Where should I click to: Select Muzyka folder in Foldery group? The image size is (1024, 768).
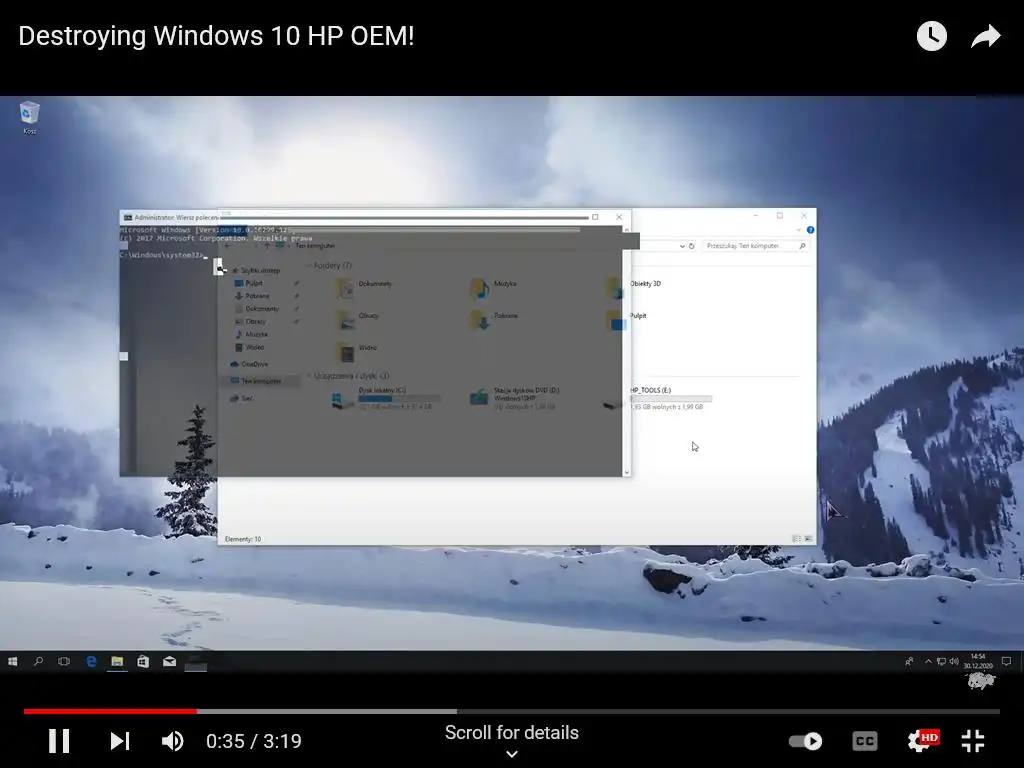[x=494, y=288]
